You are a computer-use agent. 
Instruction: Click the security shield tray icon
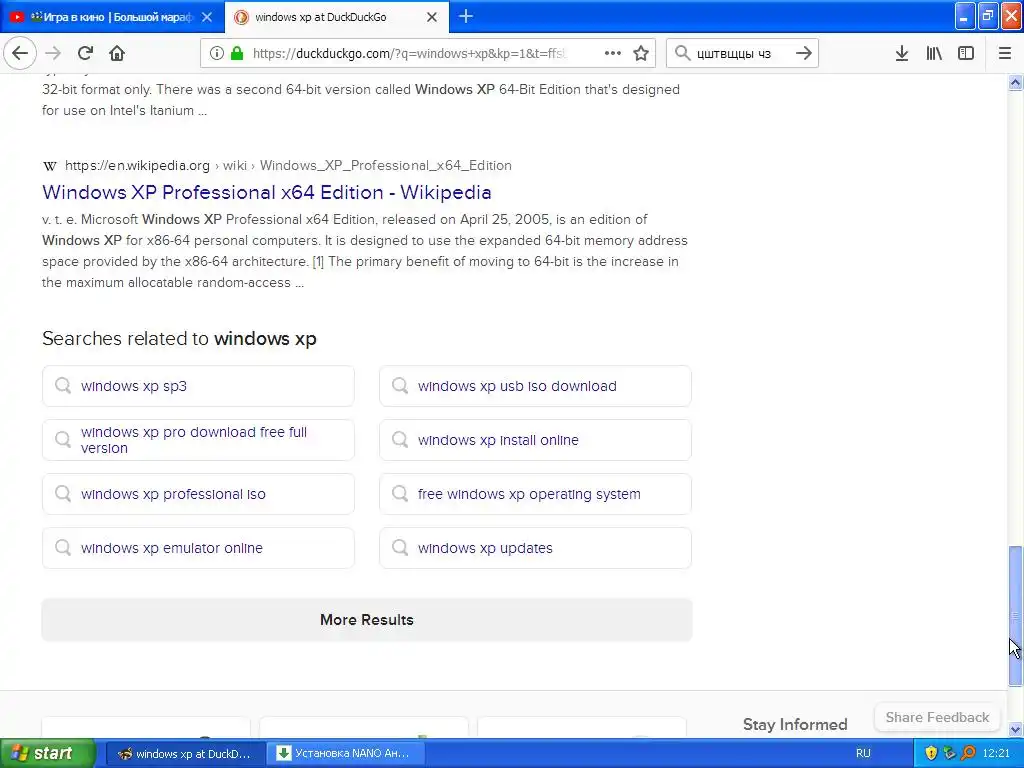click(x=931, y=754)
